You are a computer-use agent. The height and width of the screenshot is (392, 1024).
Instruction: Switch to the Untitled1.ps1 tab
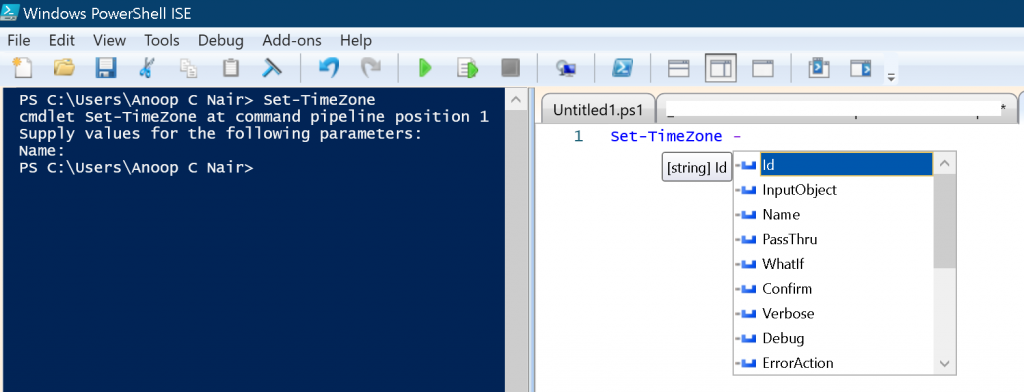598,110
